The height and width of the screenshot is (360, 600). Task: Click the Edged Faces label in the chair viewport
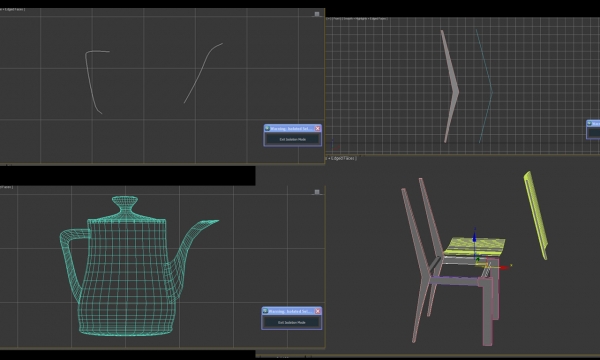coord(343,158)
